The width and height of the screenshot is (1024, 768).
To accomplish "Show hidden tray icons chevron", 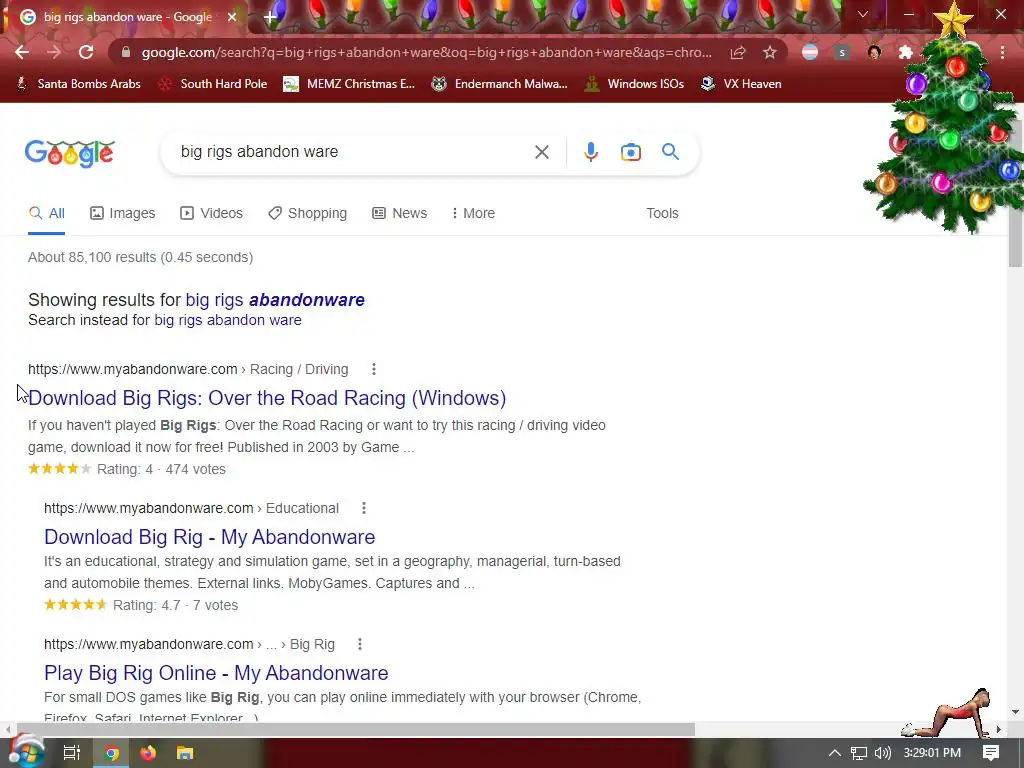I will [x=835, y=753].
